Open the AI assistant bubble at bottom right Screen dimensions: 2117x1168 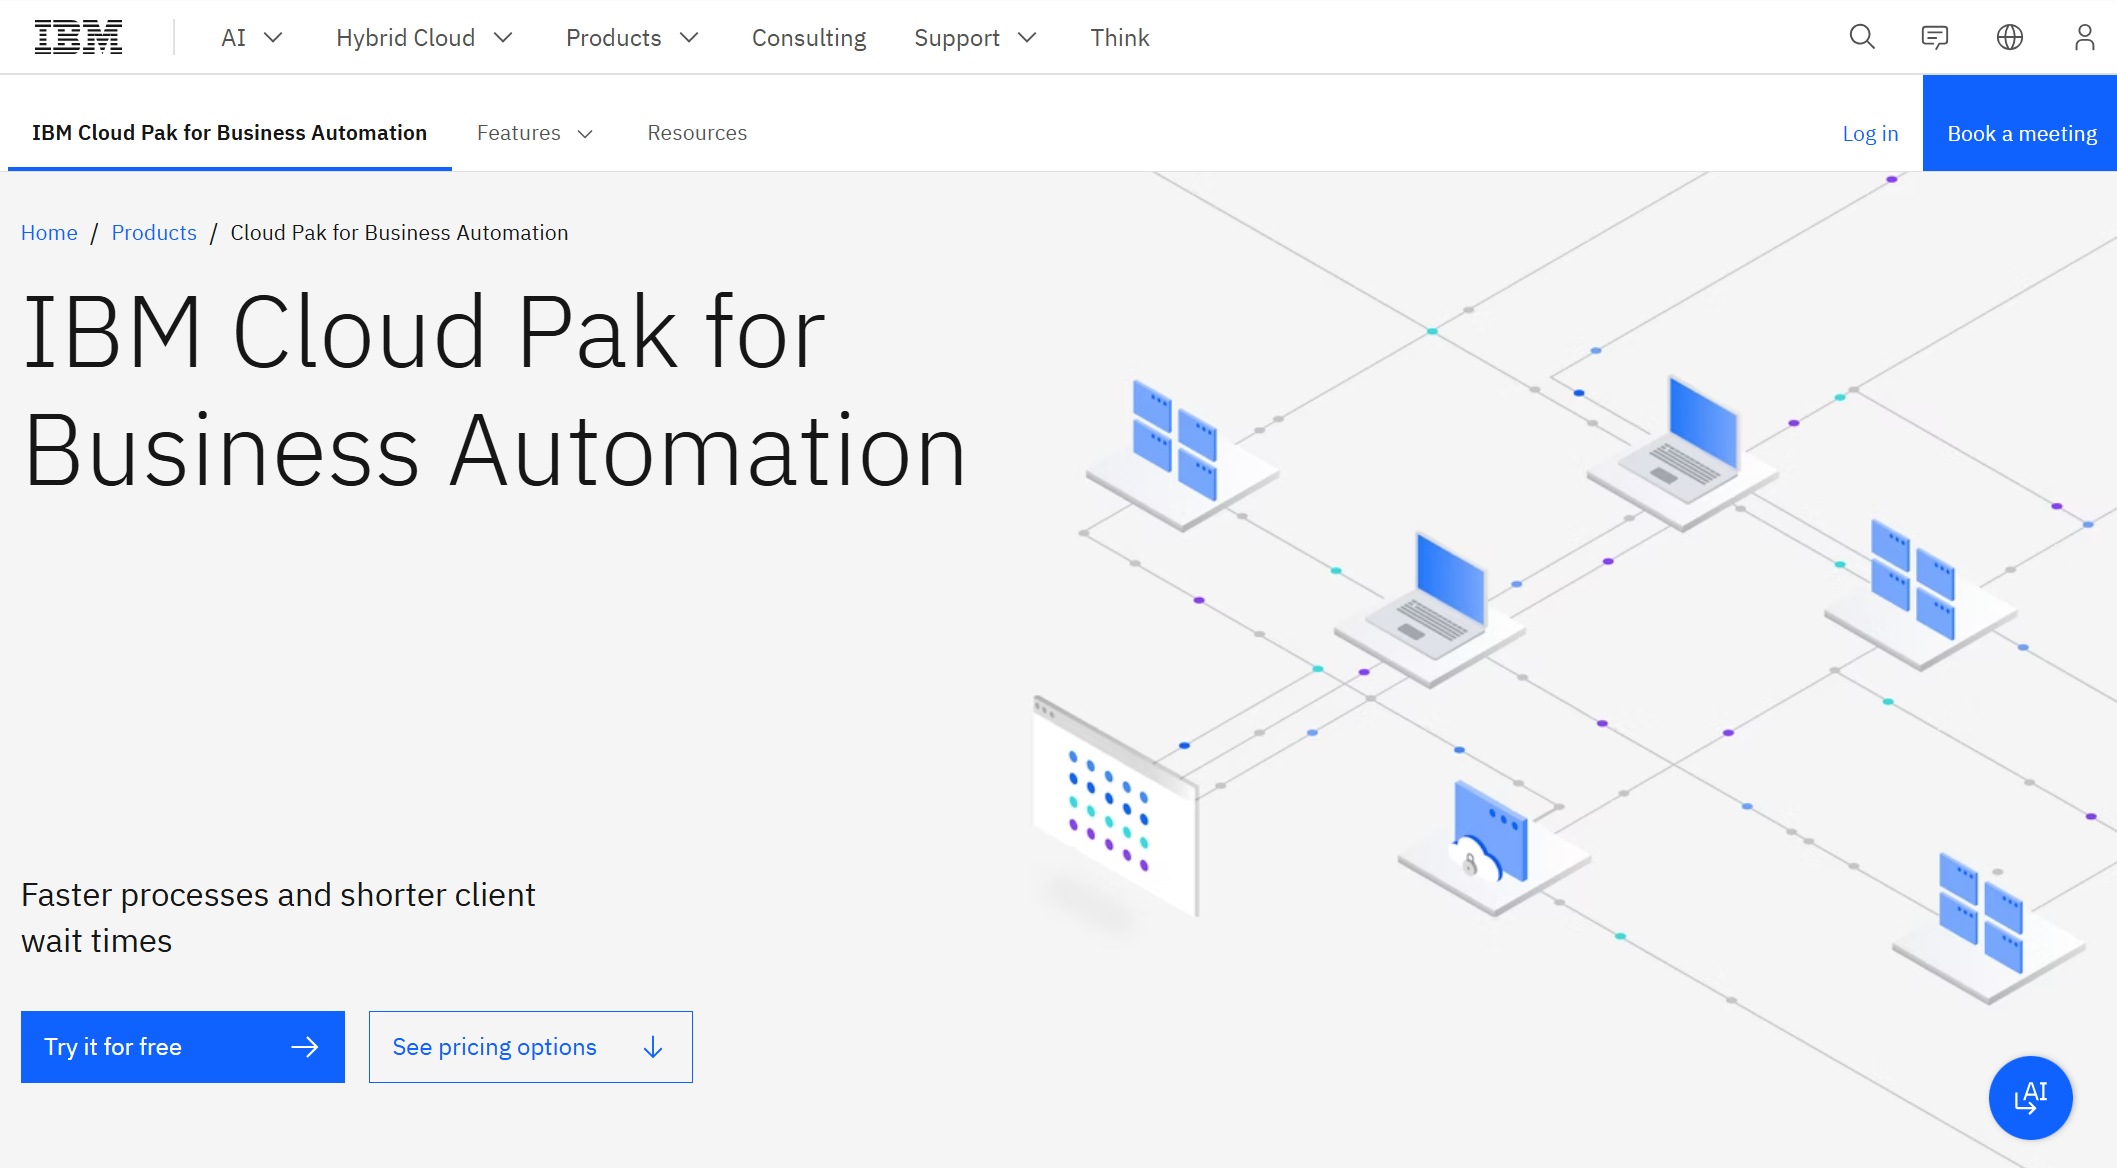(2029, 1097)
